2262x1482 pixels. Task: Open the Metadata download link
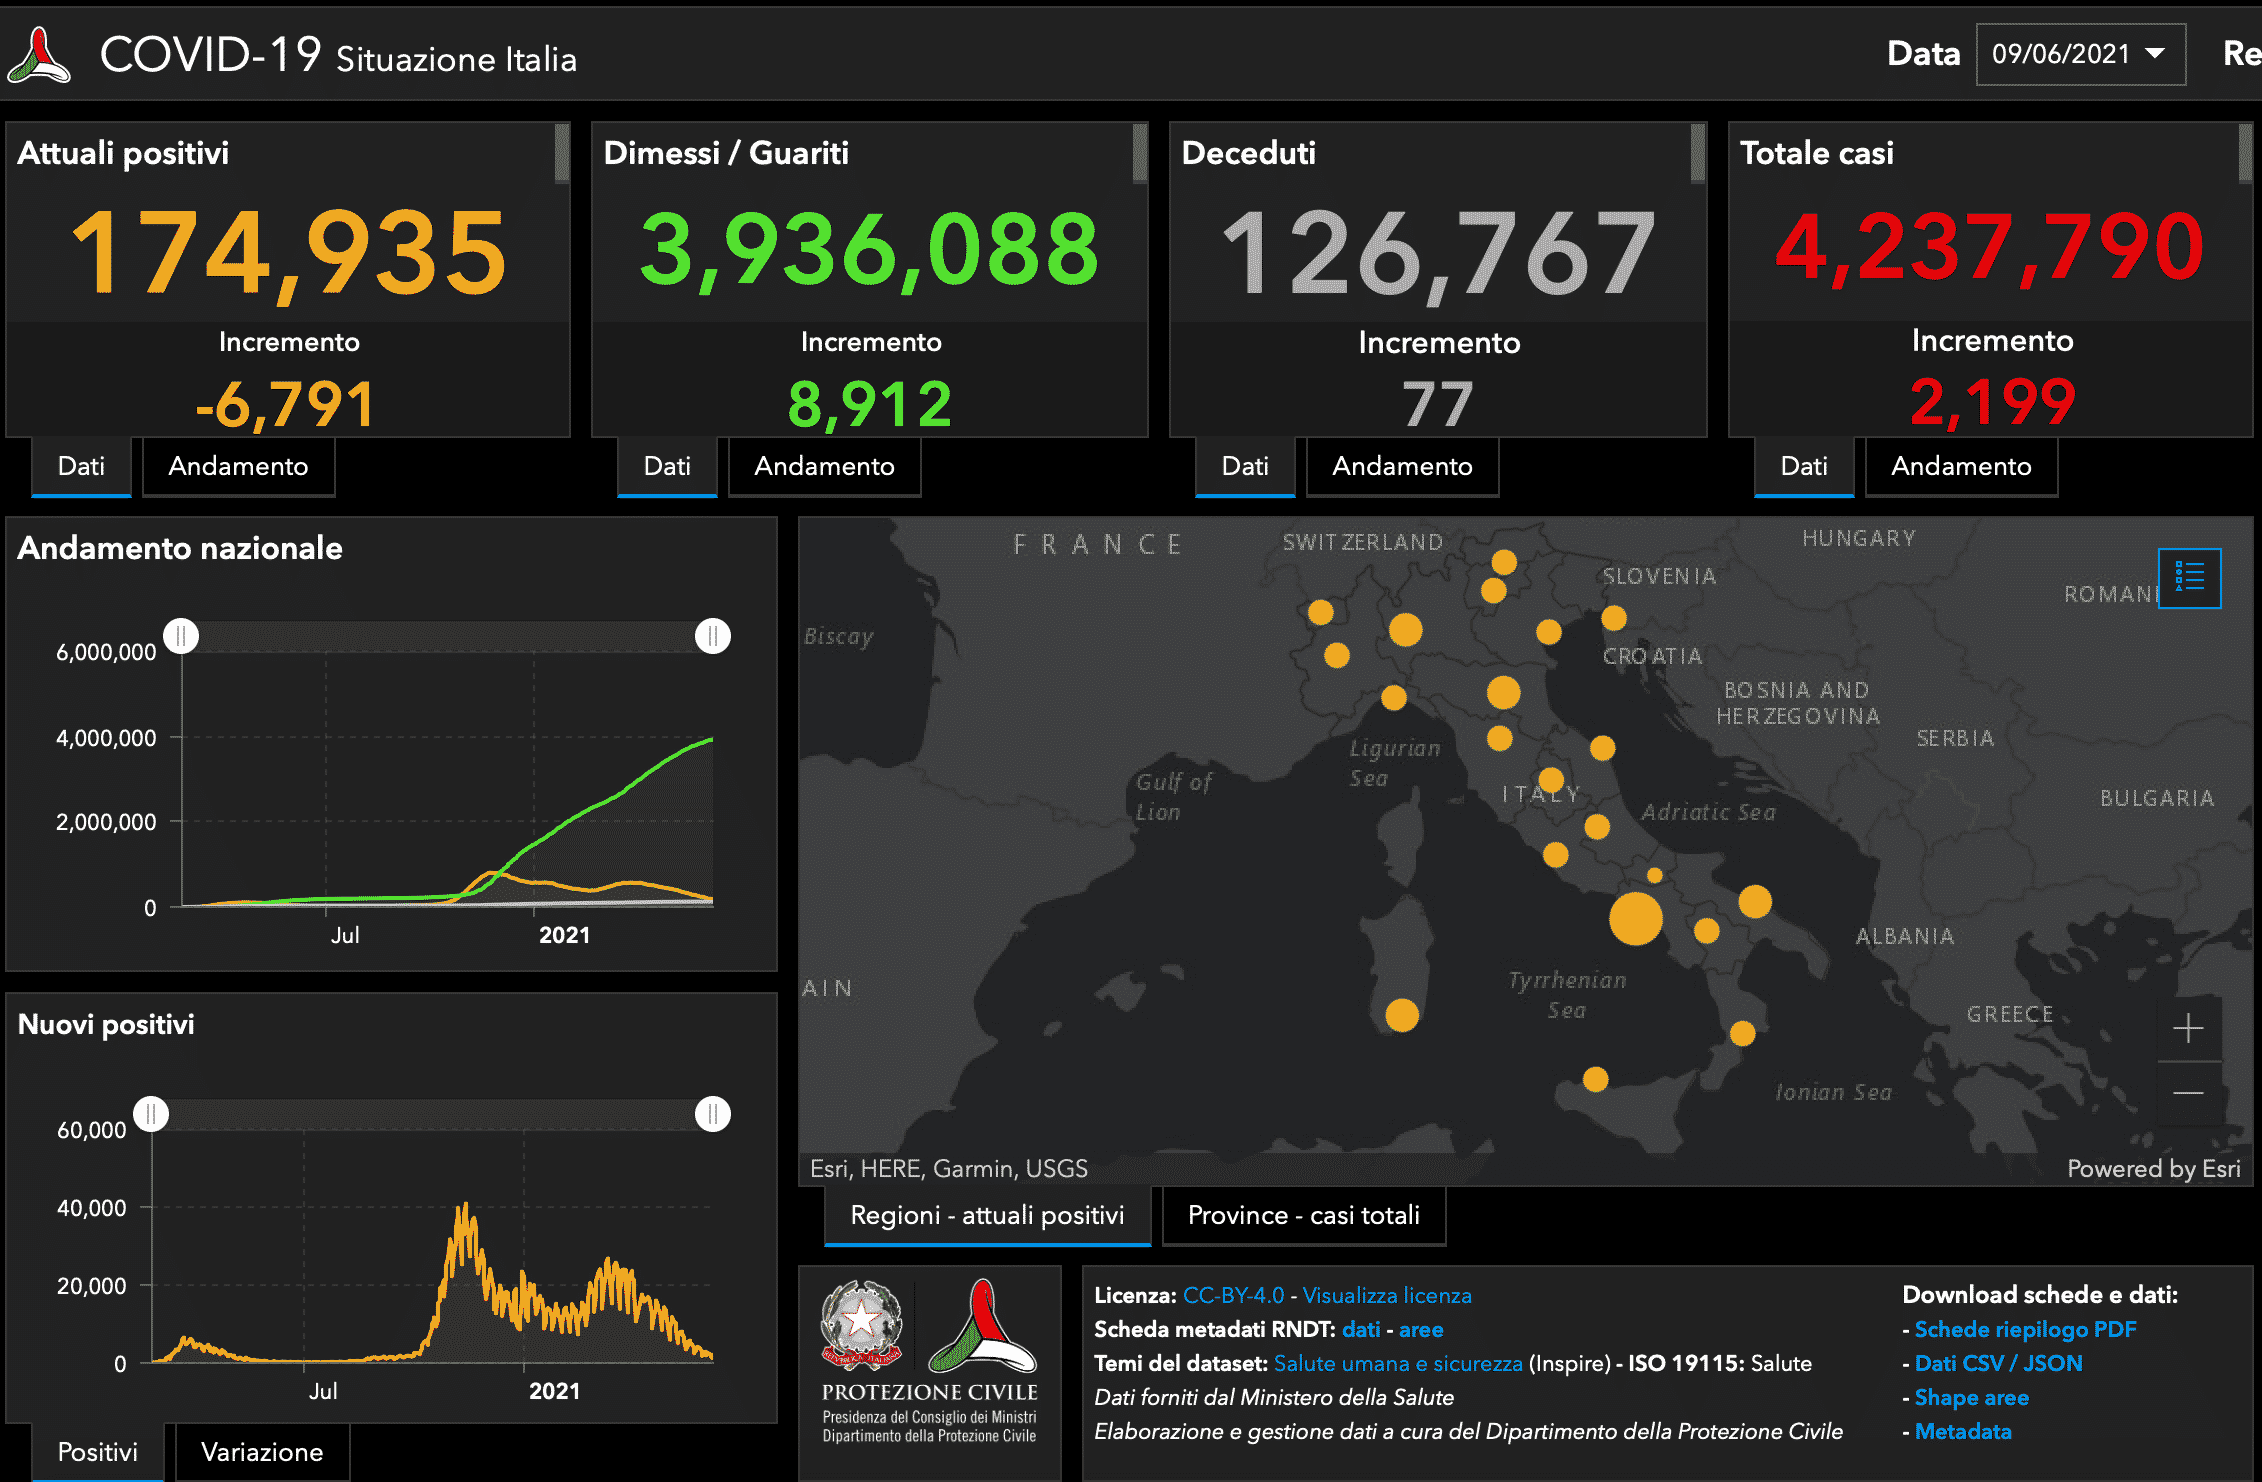(x=1963, y=1432)
